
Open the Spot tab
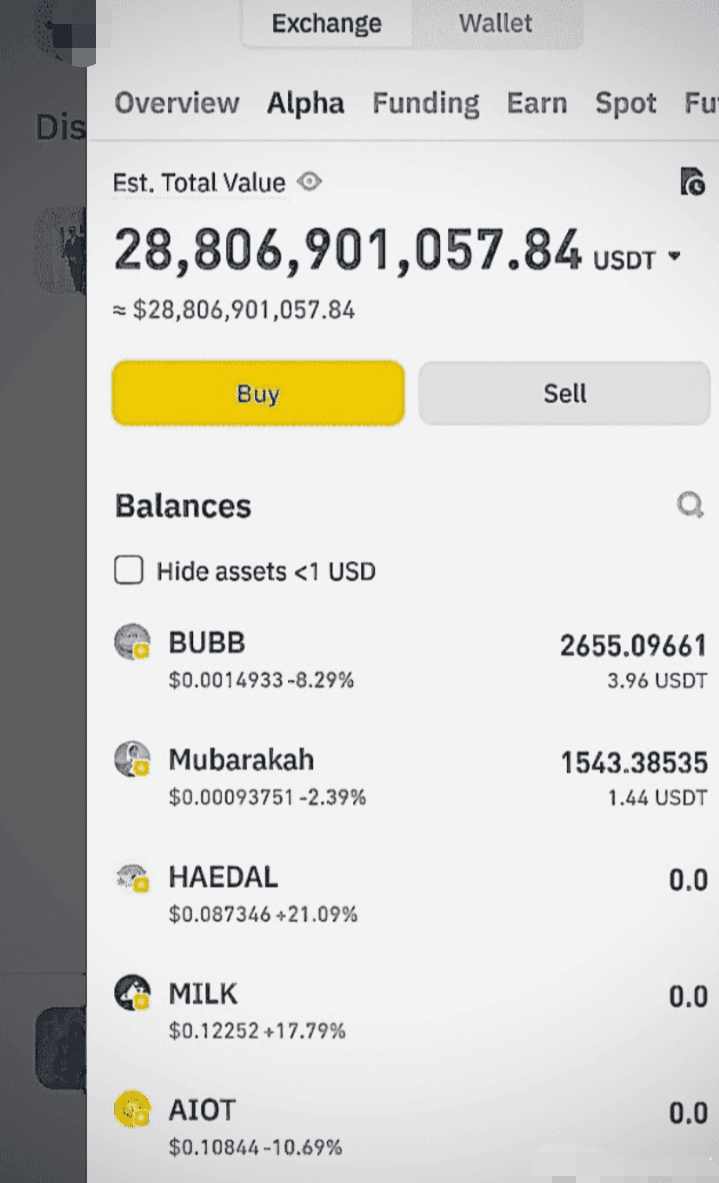pos(626,103)
